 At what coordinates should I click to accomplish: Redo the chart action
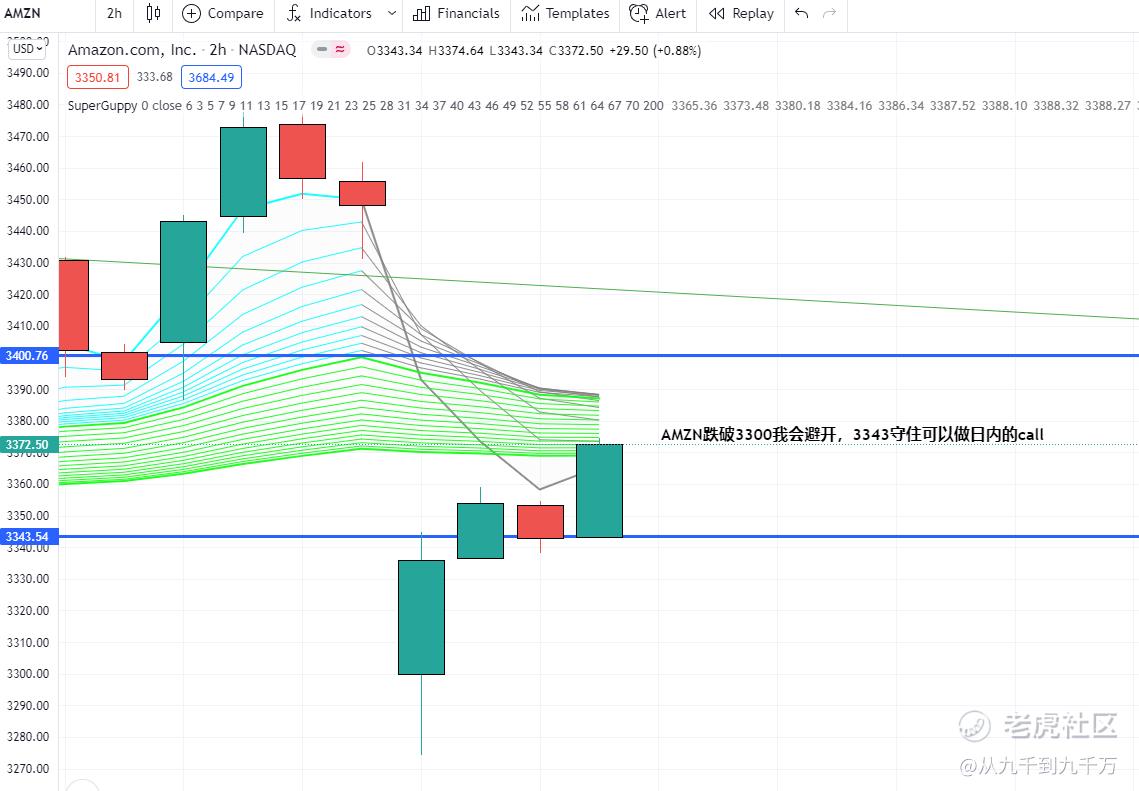pyautogui.click(x=830, y=13)
